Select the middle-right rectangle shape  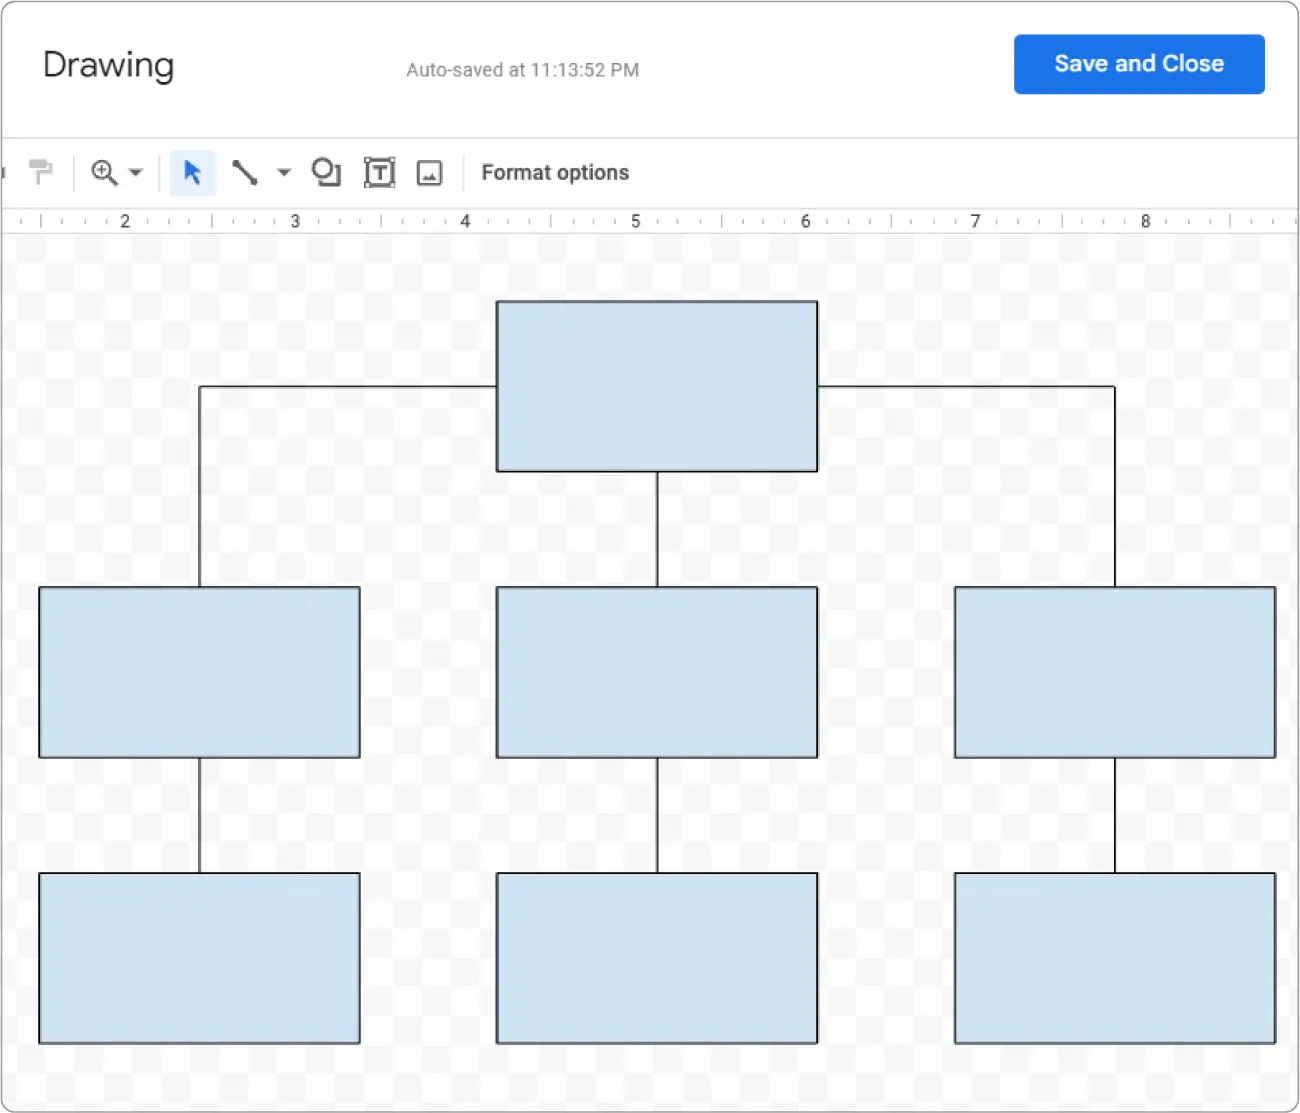pyautogui.click(x=1114, y=671)
